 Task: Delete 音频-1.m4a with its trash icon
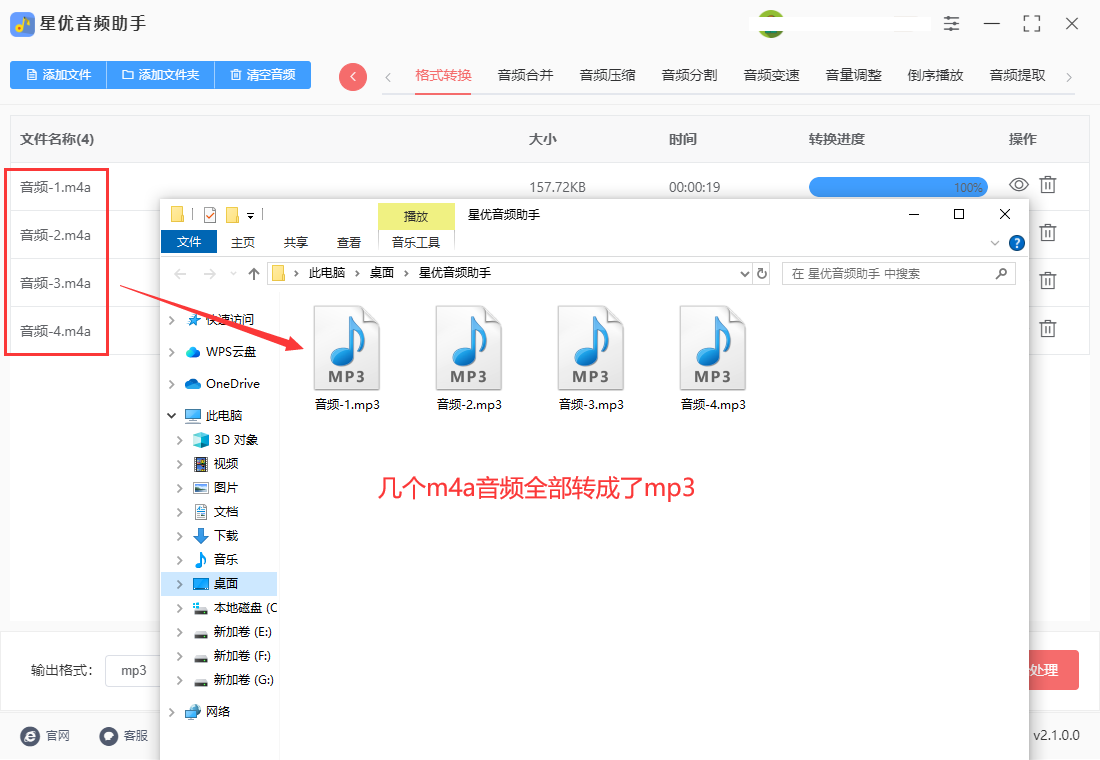click(1047, 185)
